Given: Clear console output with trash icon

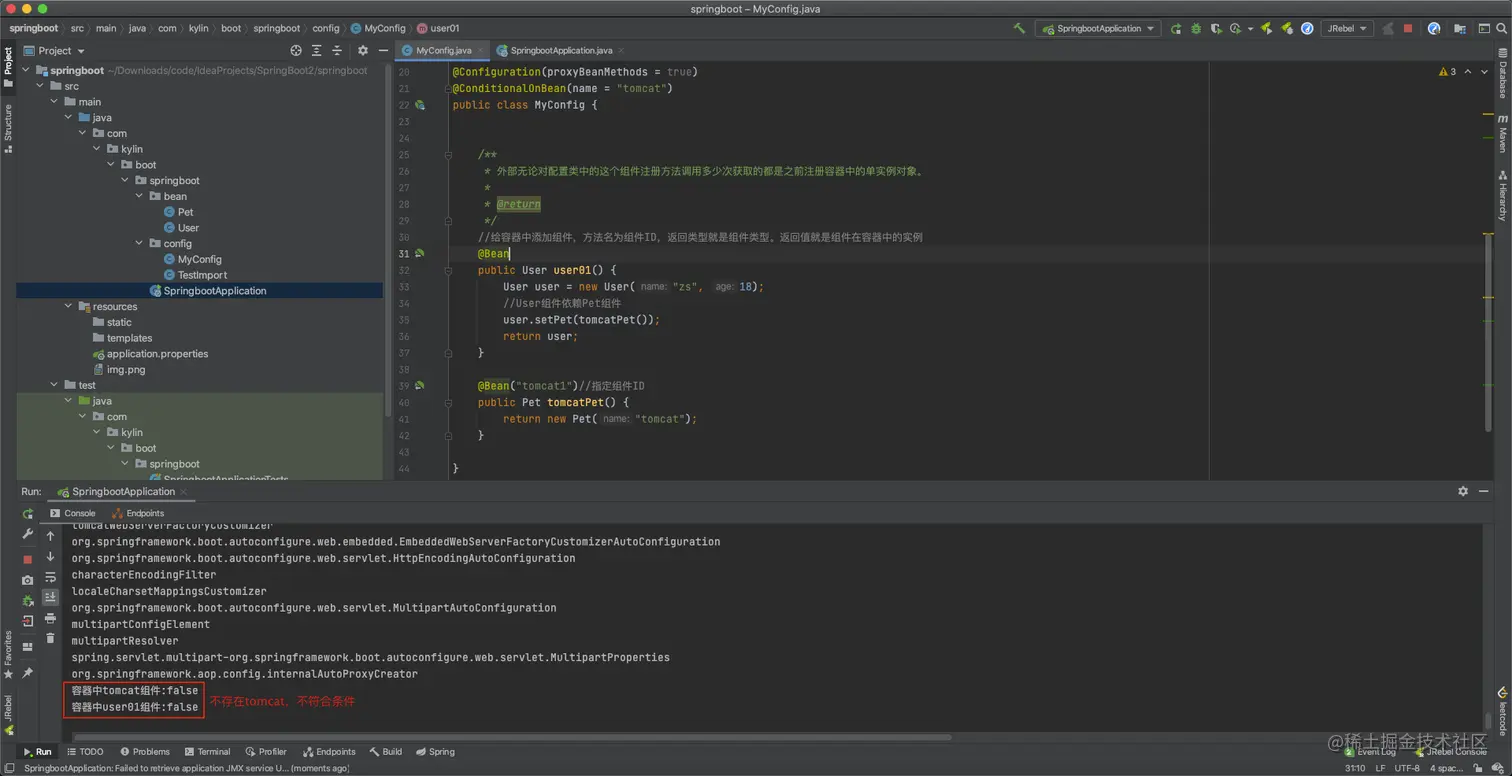Looking at the screenshot, I should (x=50, y=638).
